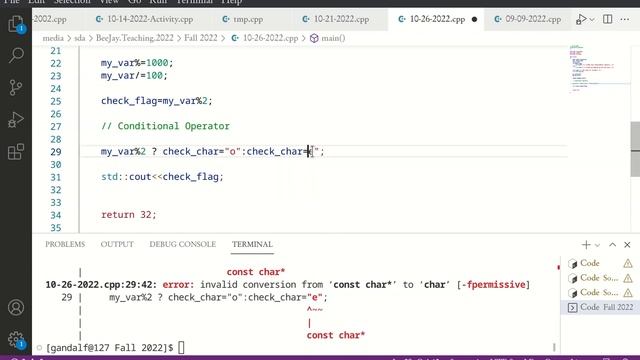Image resolution: width=640 pixels, height=360 pixels.
Task: Maximize panel size with up chevron
Action: pos(612,244)
